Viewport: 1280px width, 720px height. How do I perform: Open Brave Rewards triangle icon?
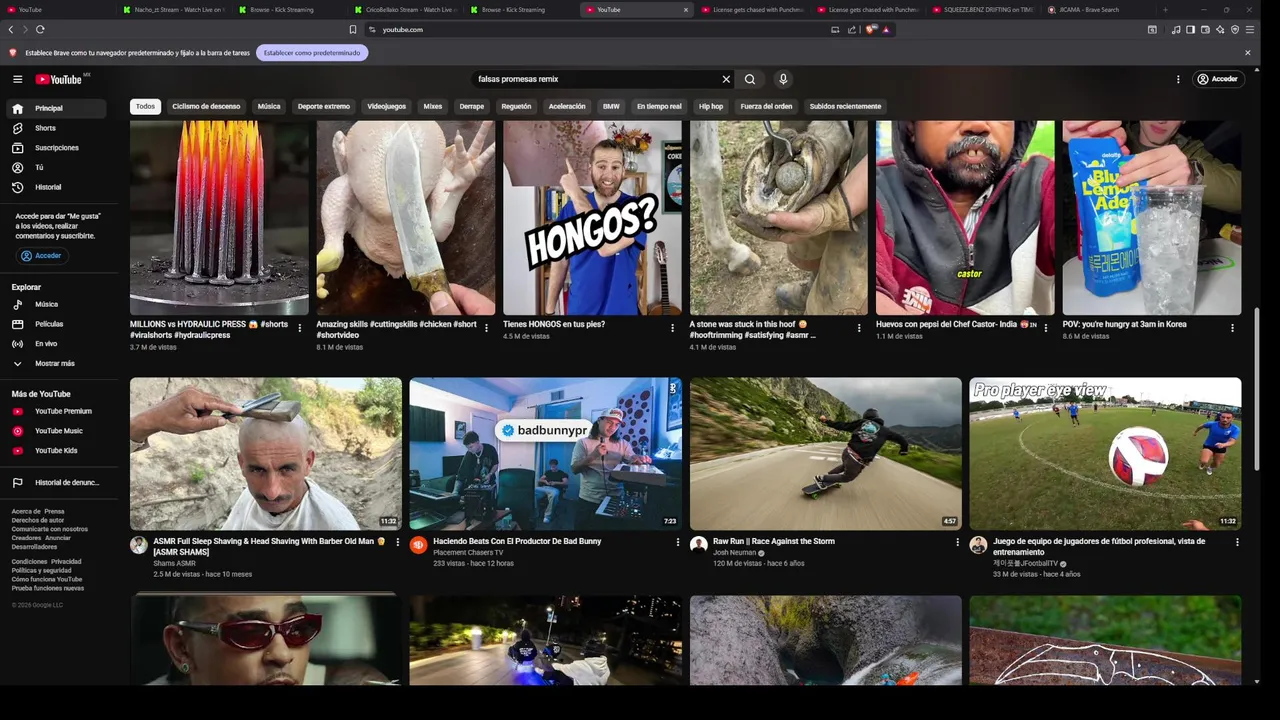[x=886, y=29]
